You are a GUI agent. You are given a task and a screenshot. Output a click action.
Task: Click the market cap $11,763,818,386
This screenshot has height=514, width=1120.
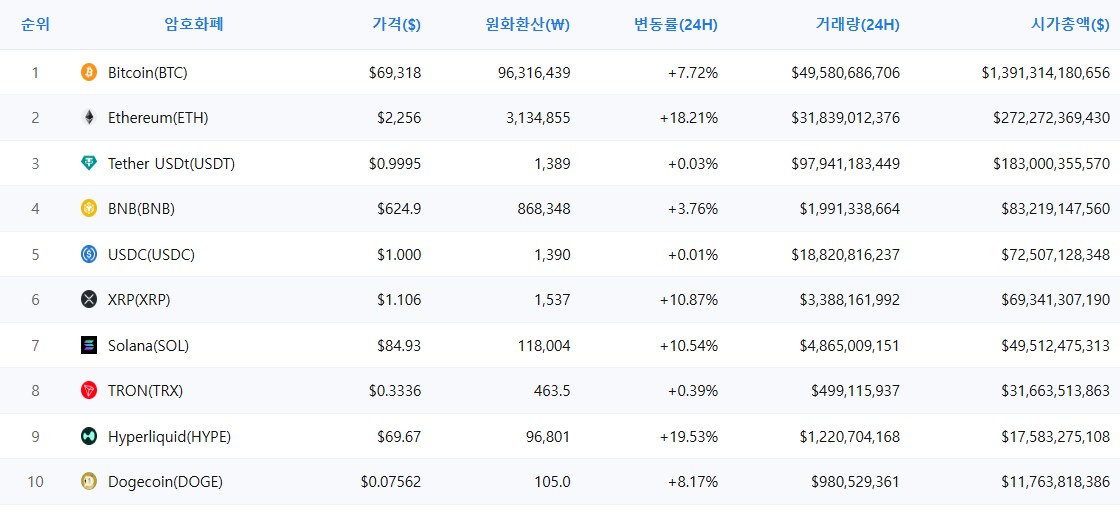[1056, 482]
